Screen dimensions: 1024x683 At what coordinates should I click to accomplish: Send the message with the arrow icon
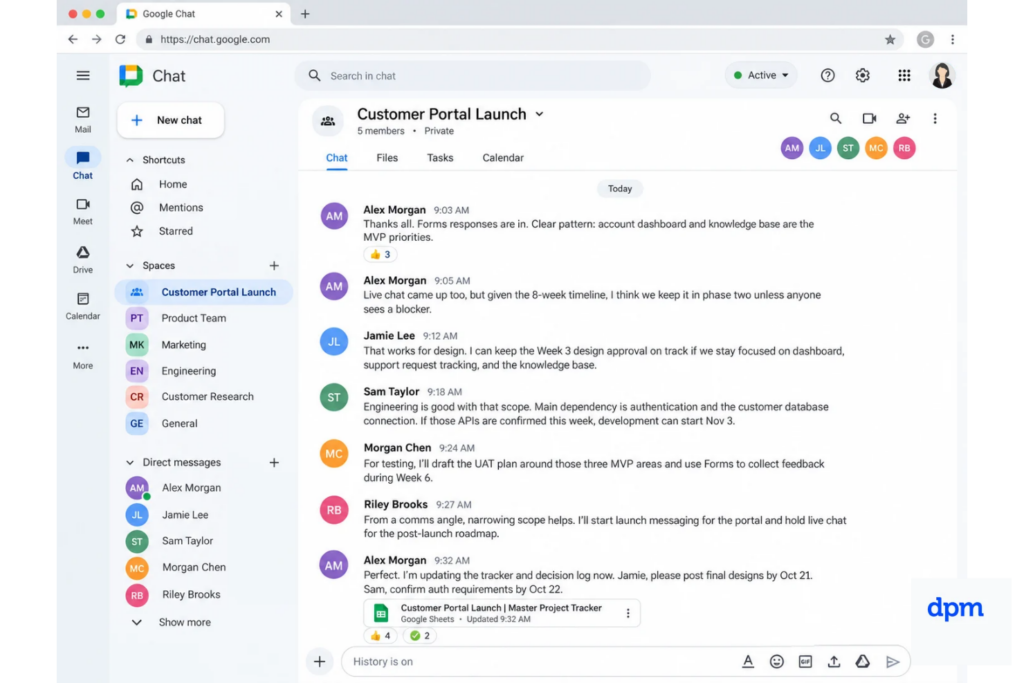pos(892,661)
